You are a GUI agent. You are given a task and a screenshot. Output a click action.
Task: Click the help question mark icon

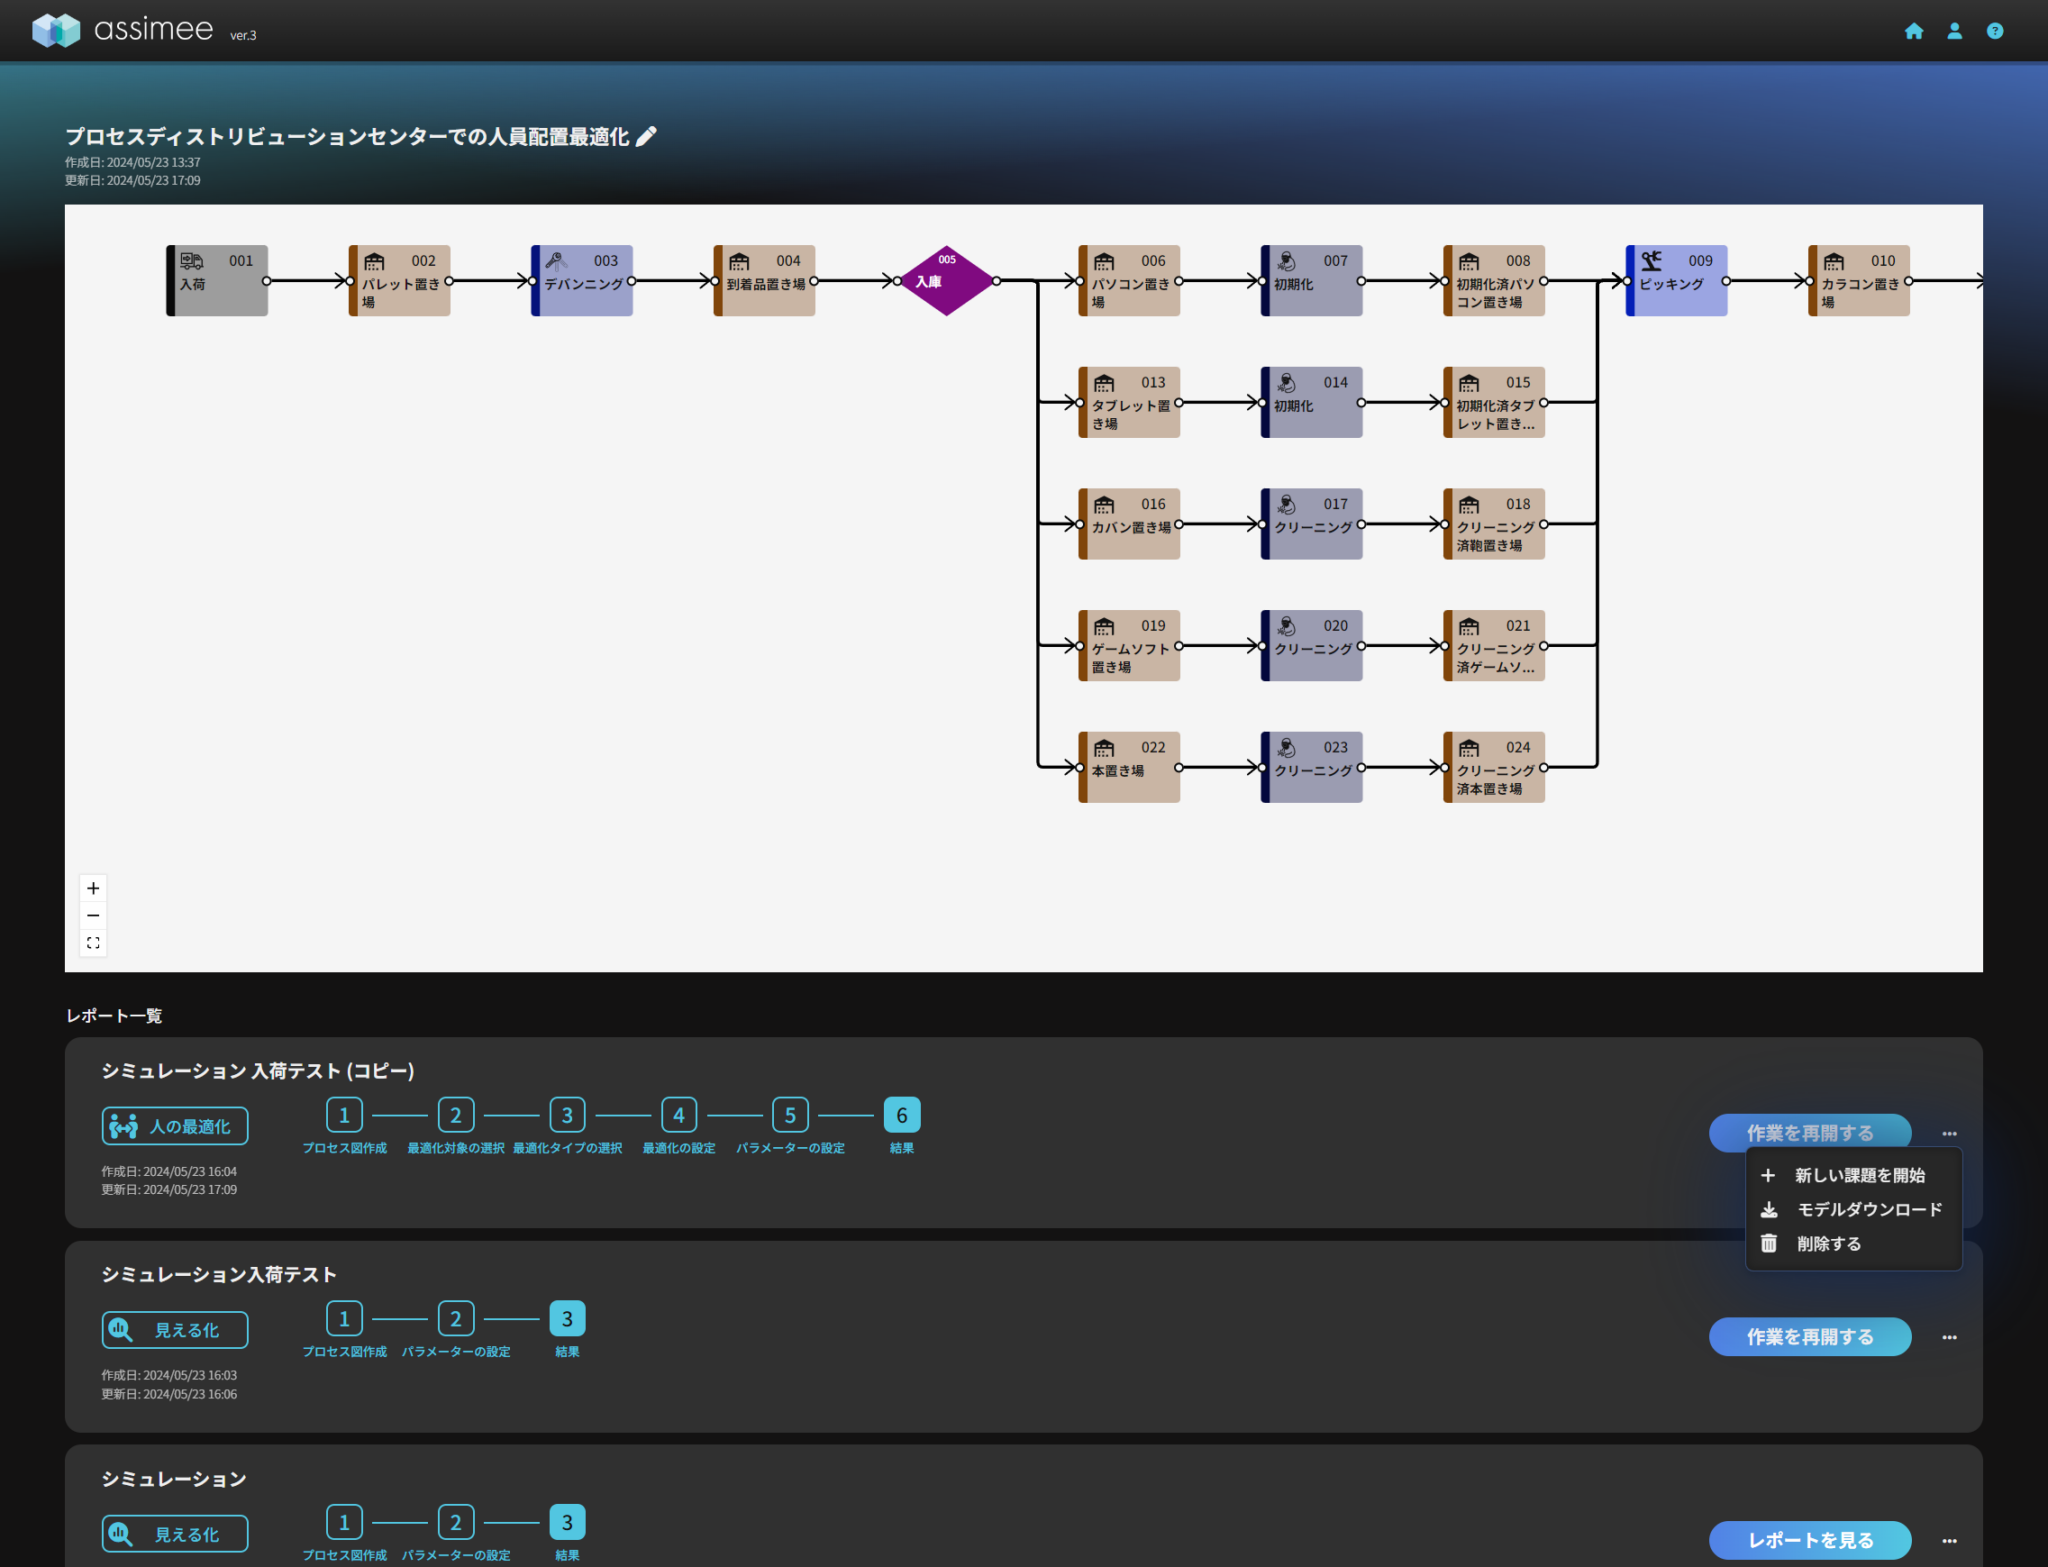[1994, 31]
